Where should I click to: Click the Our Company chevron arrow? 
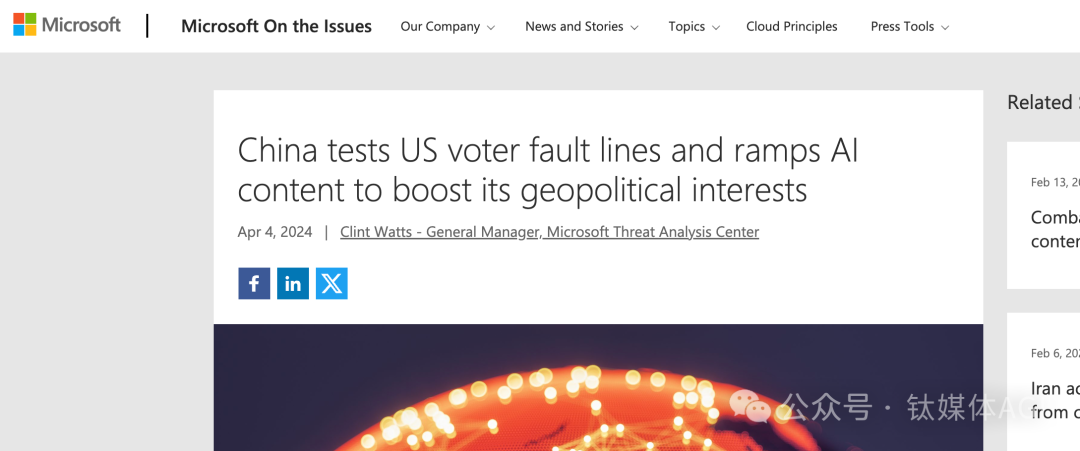pos(491,28)
